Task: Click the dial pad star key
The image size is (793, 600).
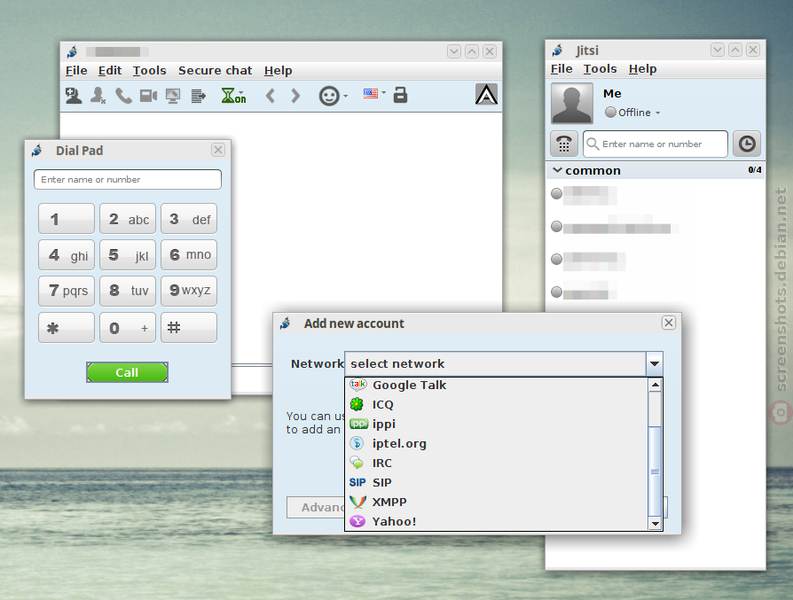Action: tap(66, 328)
